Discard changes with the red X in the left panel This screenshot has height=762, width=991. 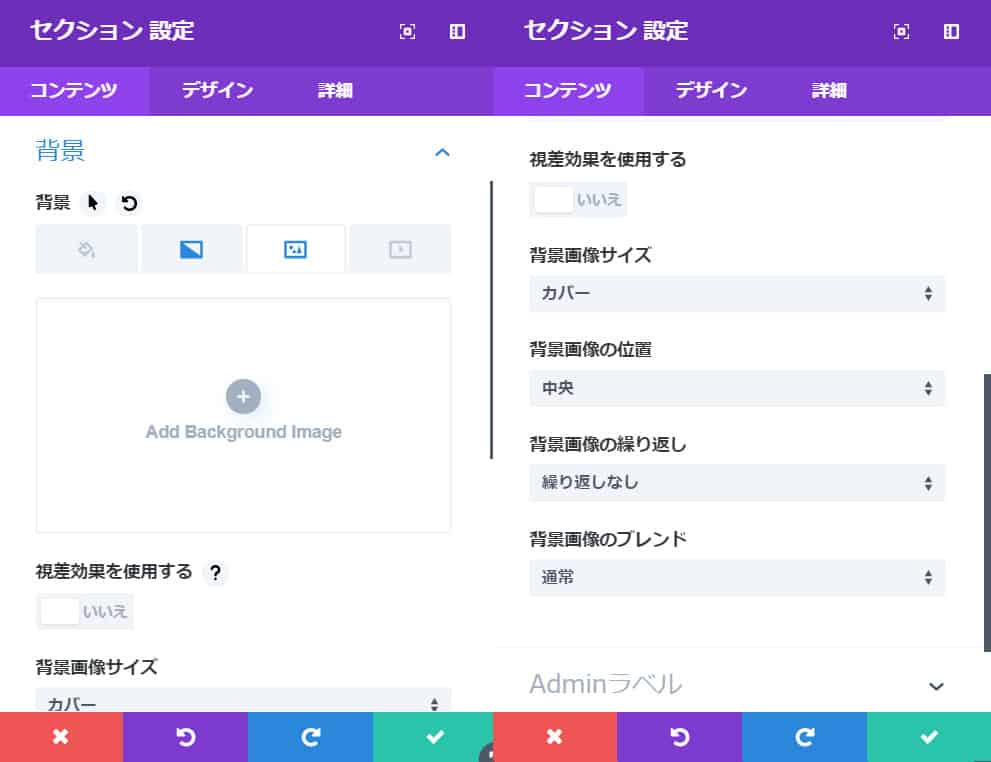coord(61,737)
